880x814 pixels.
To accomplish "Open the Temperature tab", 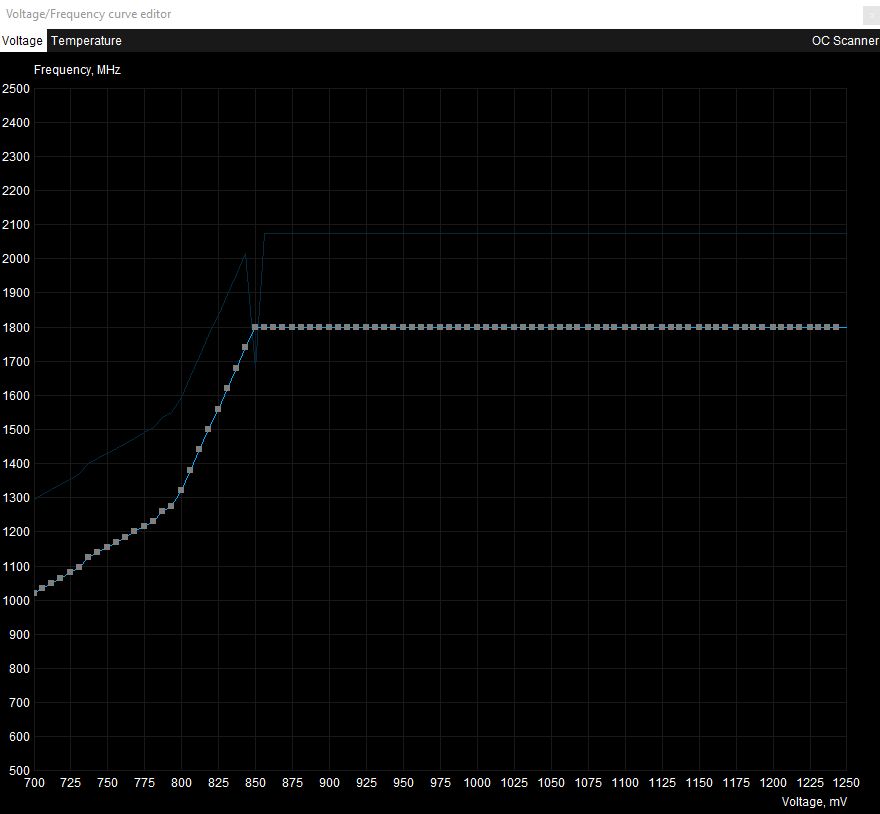I will pyautogui.click(x=86, y=40).
